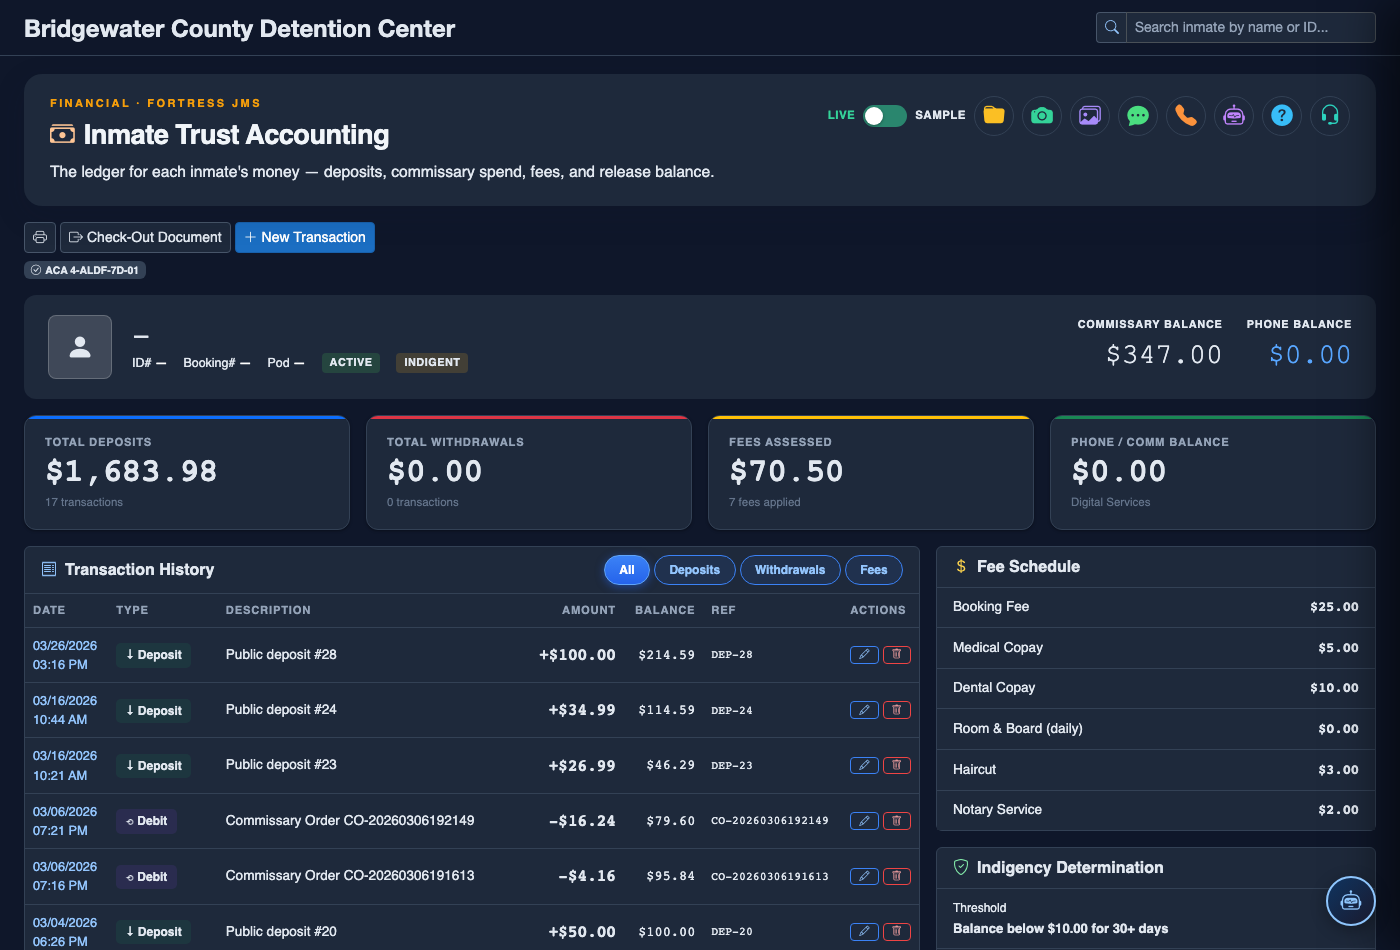Open the 03/16/2026 10:44 AM date link

click(65, 710)
